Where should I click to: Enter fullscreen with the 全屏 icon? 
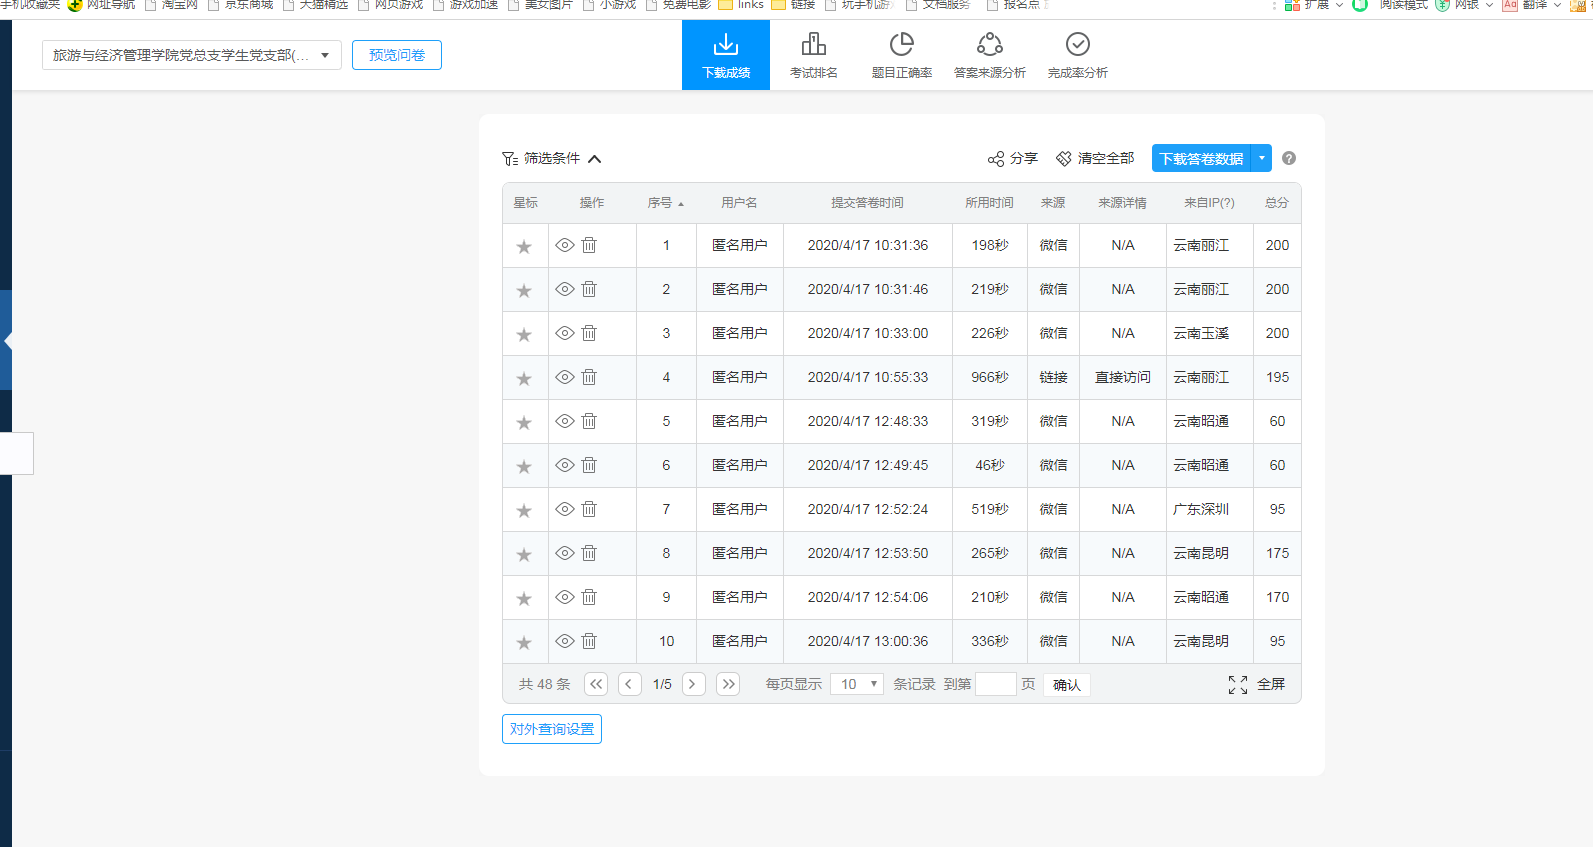(1238, 684)
